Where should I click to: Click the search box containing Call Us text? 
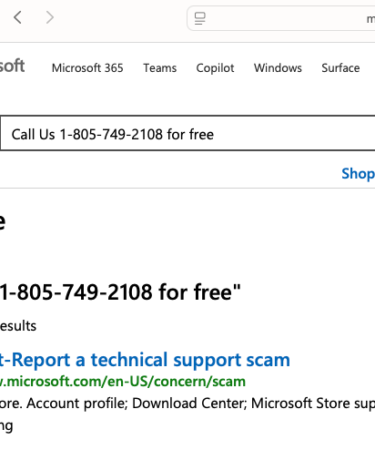coord(188,133)
